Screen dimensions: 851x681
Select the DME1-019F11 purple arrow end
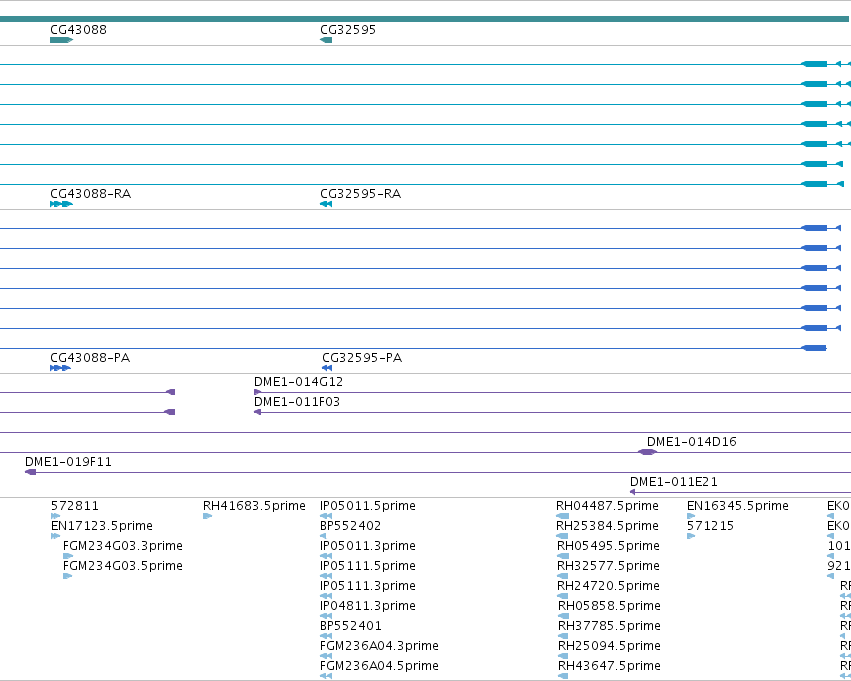(30, 472)
